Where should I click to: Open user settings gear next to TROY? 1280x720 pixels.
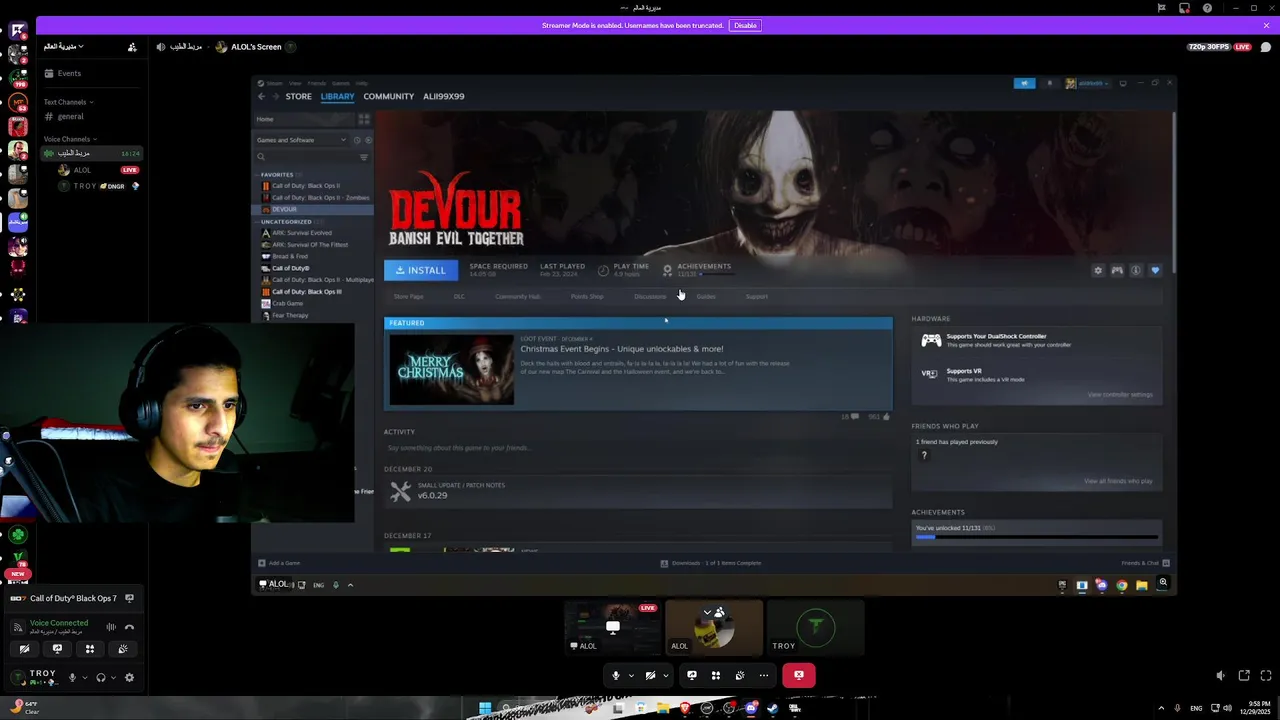[x=129, y=678]
